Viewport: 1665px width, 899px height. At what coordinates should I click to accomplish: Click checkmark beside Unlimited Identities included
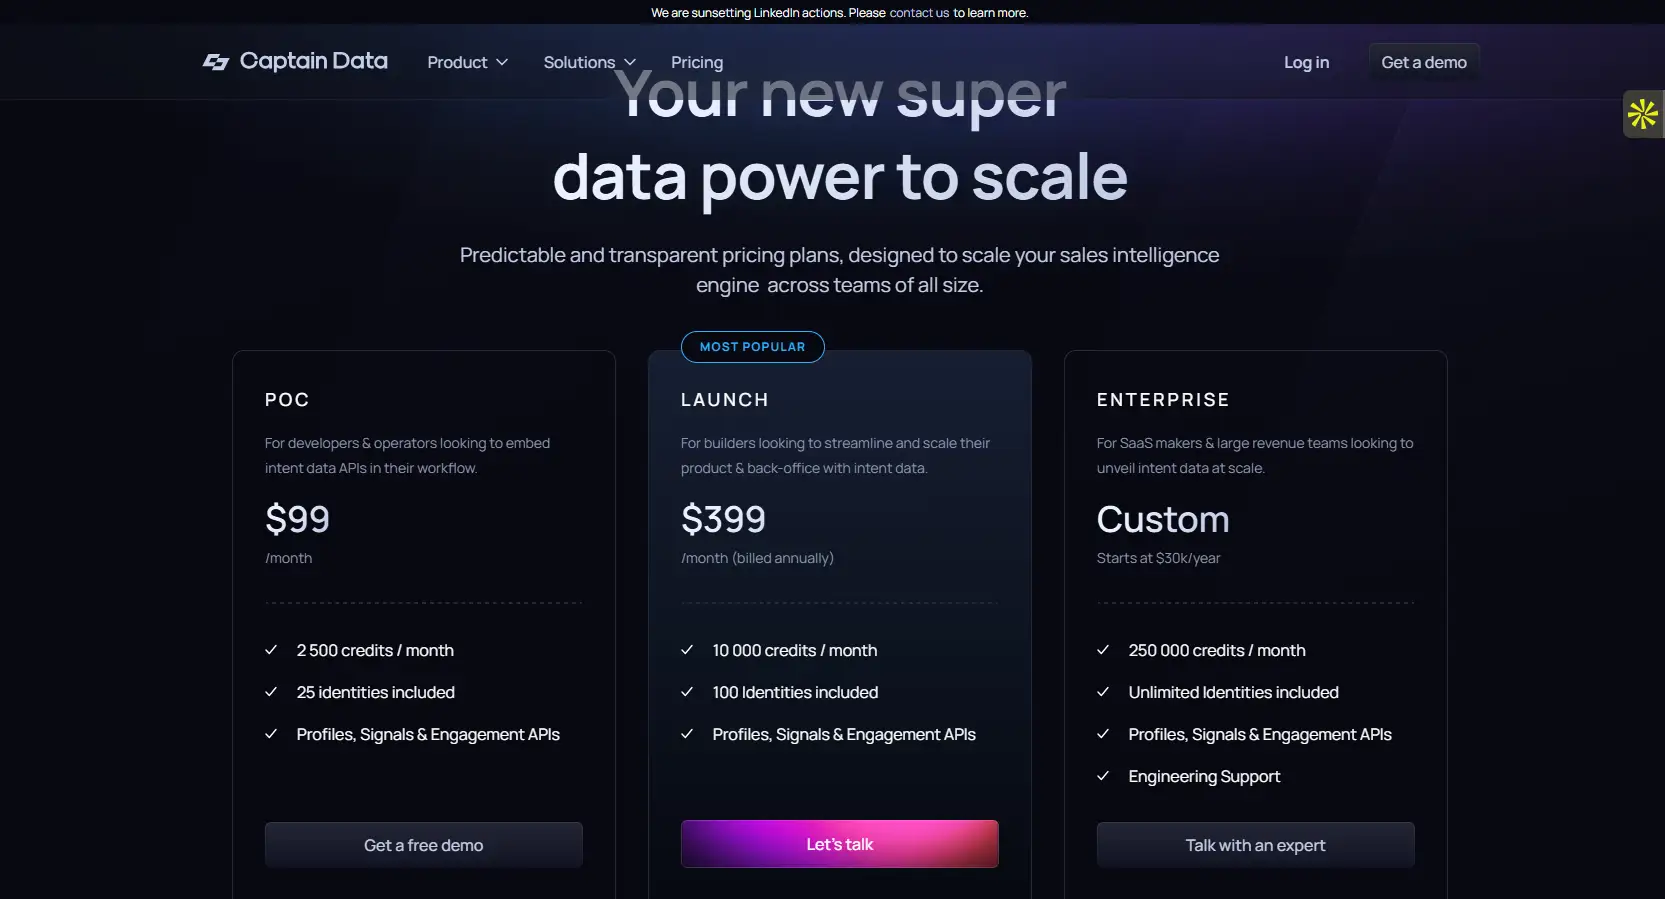[1103, 692]
